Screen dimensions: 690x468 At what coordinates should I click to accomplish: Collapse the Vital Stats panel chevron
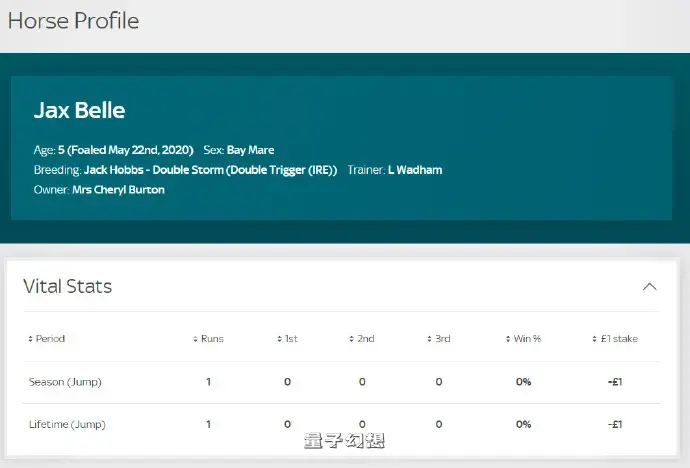point(650,287)
